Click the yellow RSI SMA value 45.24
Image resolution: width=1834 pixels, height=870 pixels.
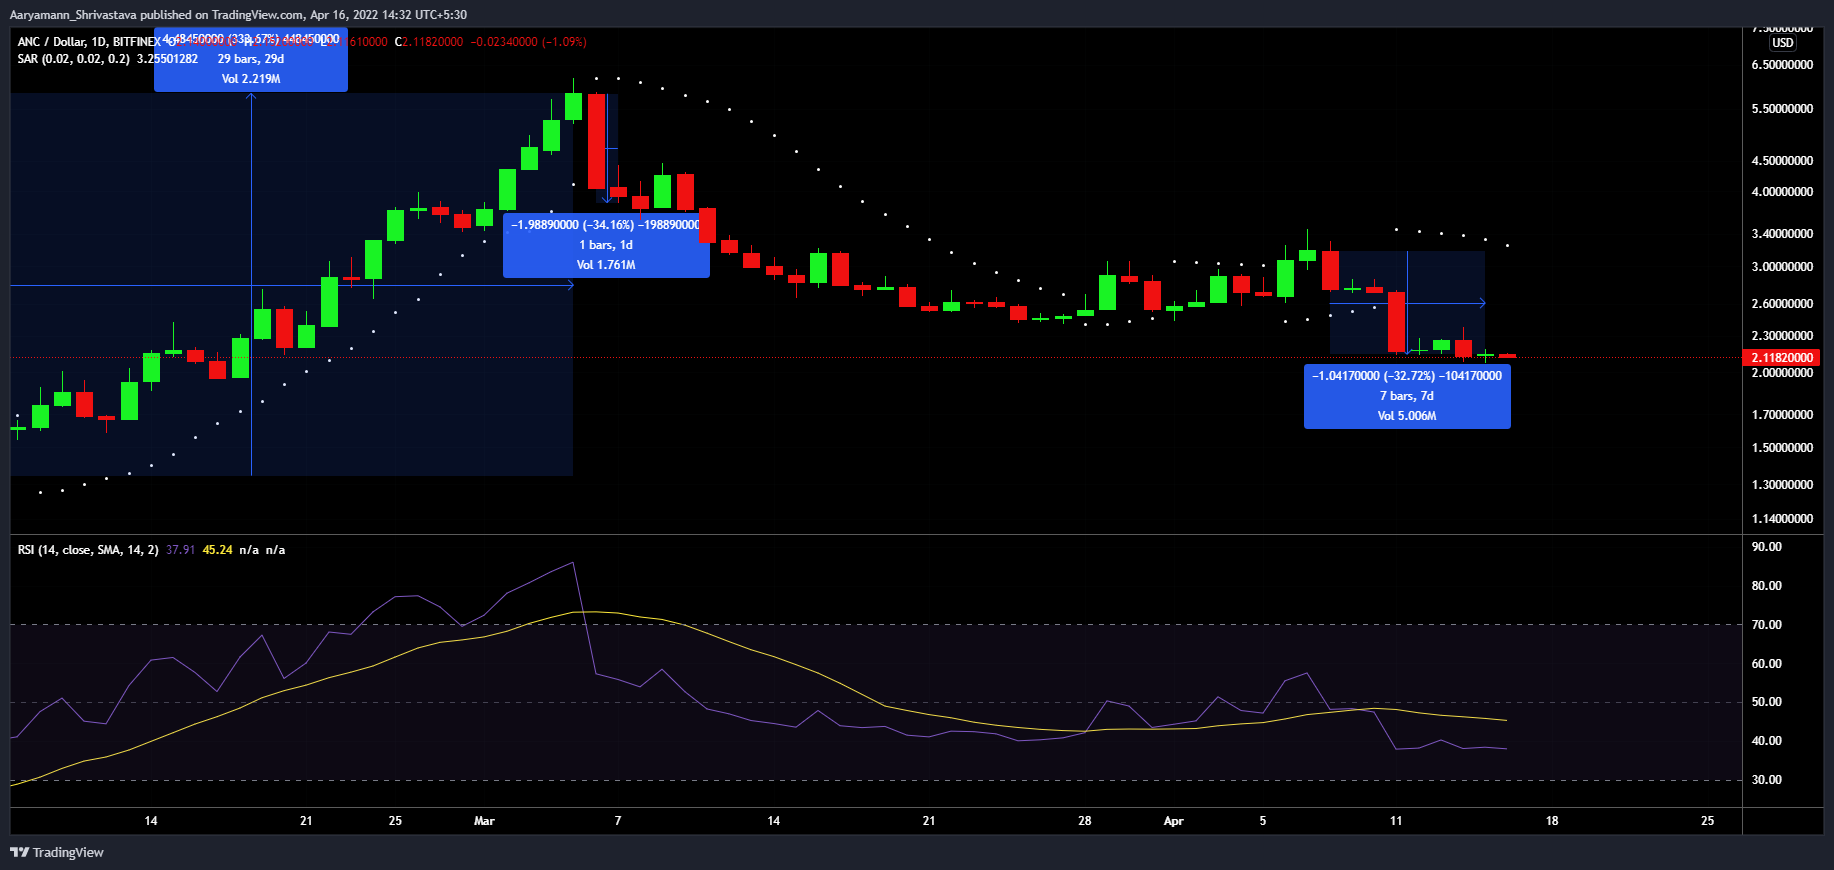217,550
